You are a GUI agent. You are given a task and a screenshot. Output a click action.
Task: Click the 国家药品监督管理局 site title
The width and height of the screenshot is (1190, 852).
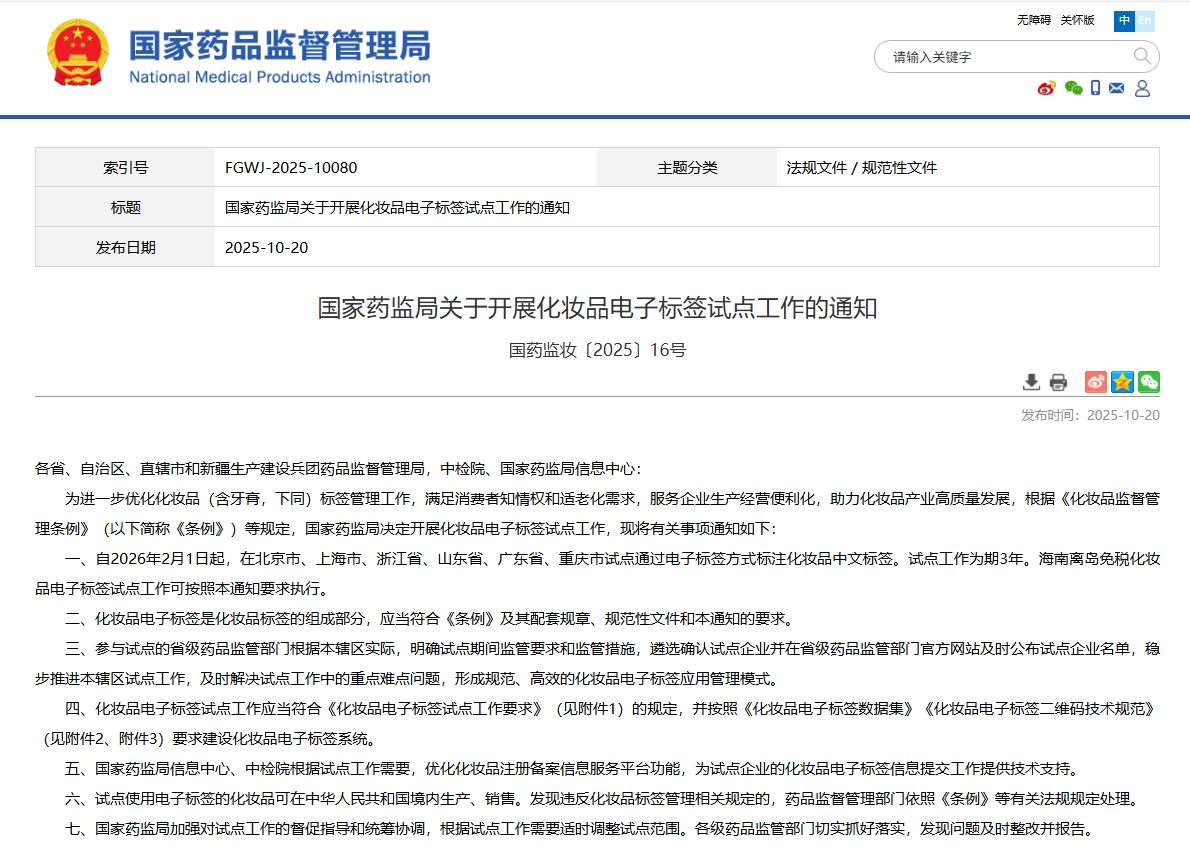click(x=280, y=46)
